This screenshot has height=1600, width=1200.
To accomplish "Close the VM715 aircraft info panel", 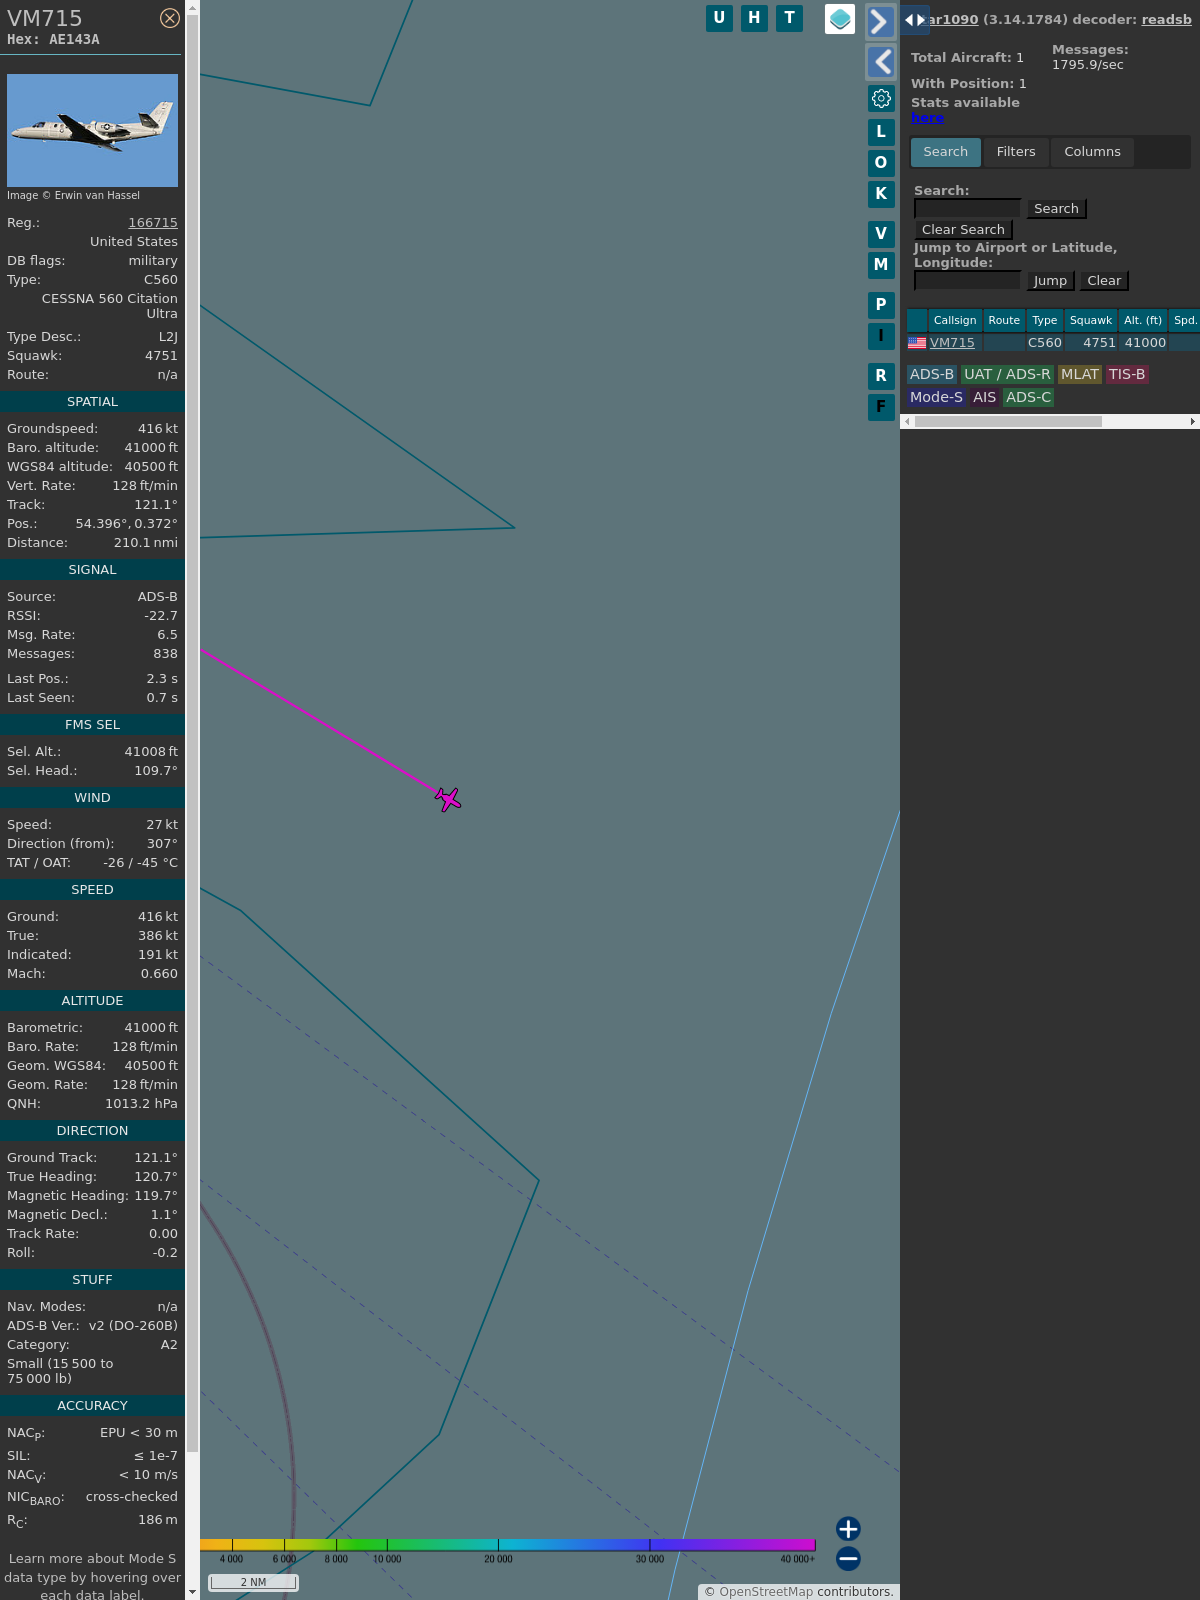I will click(x=170, y=18).
